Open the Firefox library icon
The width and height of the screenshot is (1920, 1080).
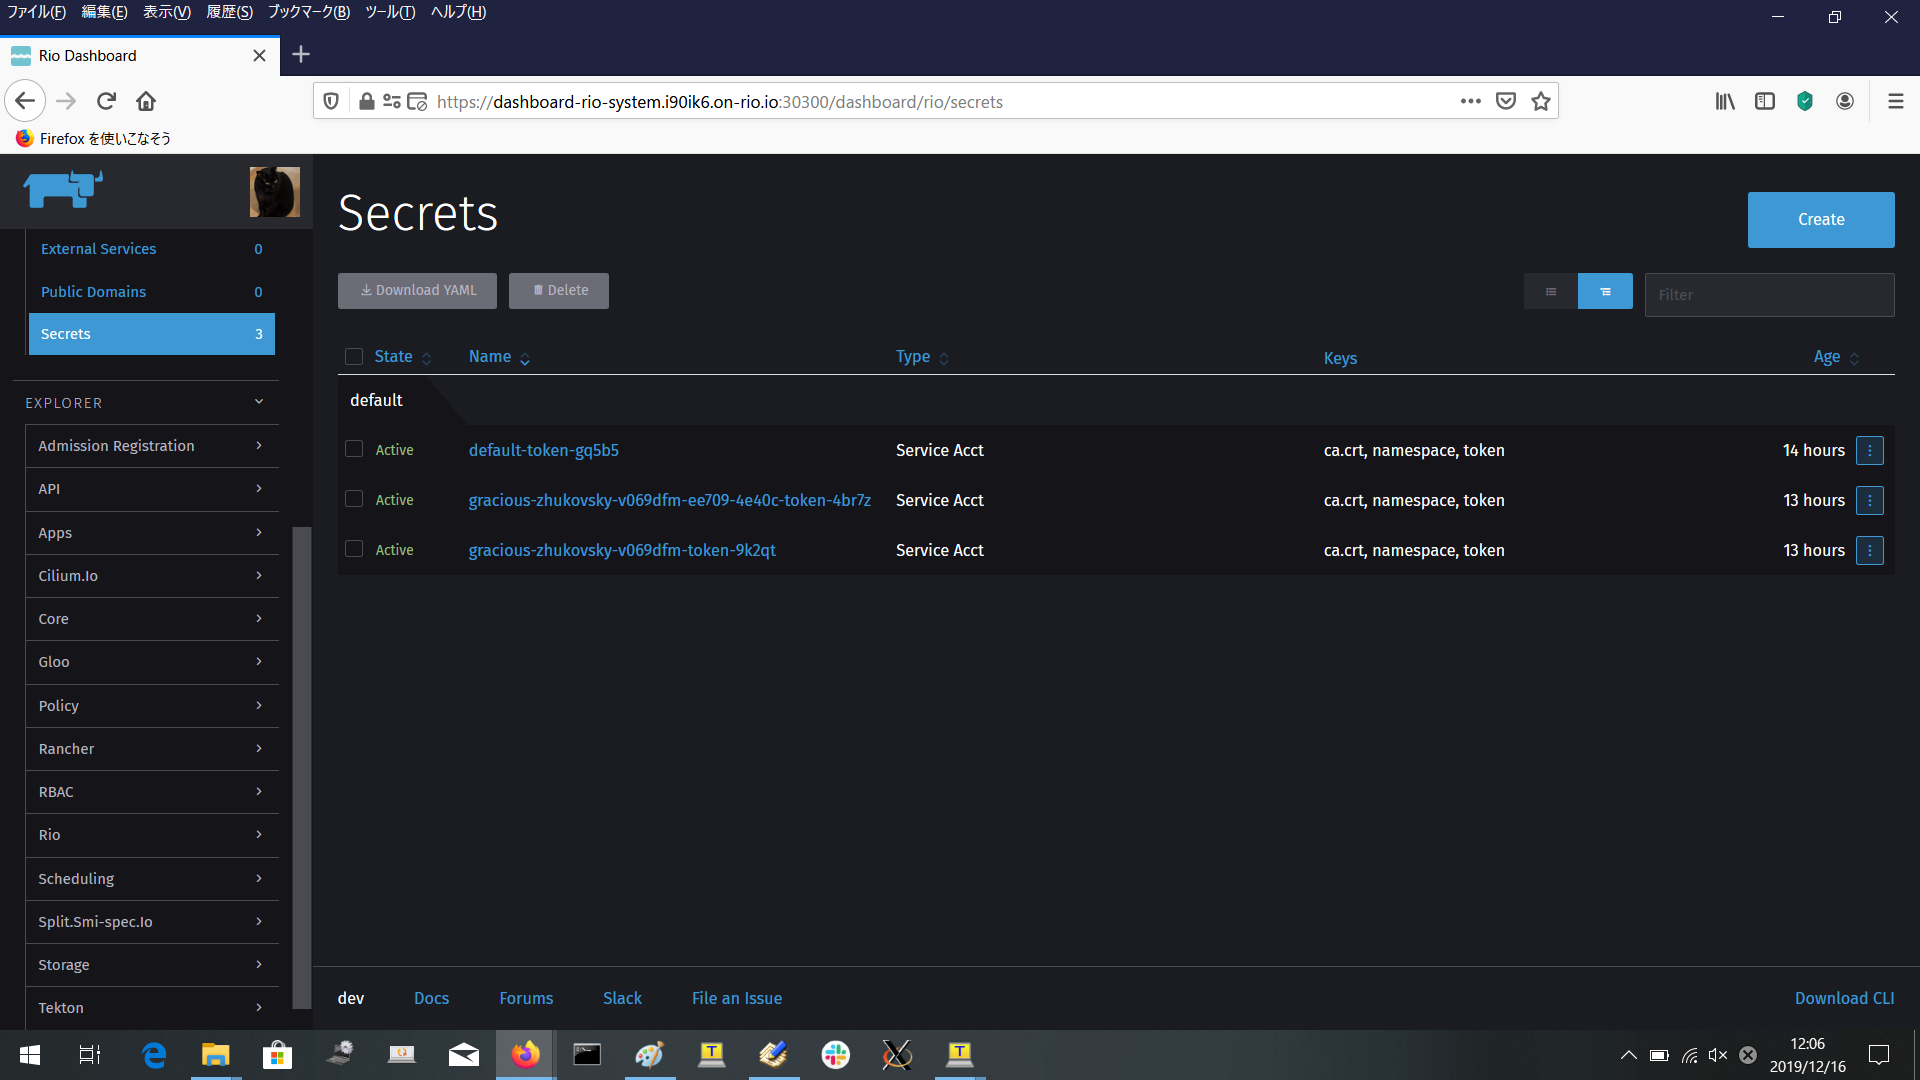tap(1724, 101)
